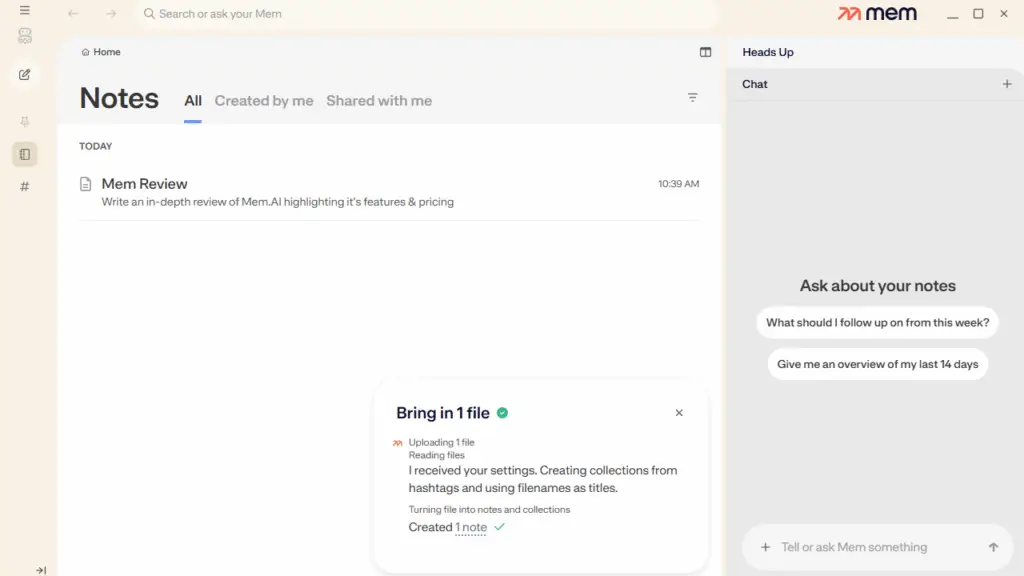Open the Mem Review note

pos(145,184)
